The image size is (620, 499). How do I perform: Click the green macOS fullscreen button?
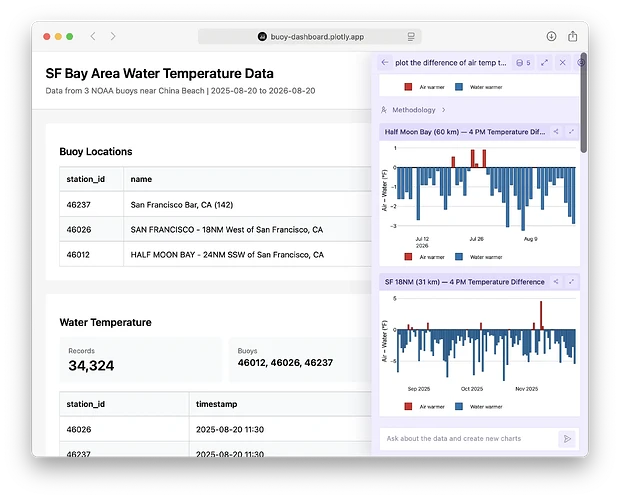coord(70,36)
